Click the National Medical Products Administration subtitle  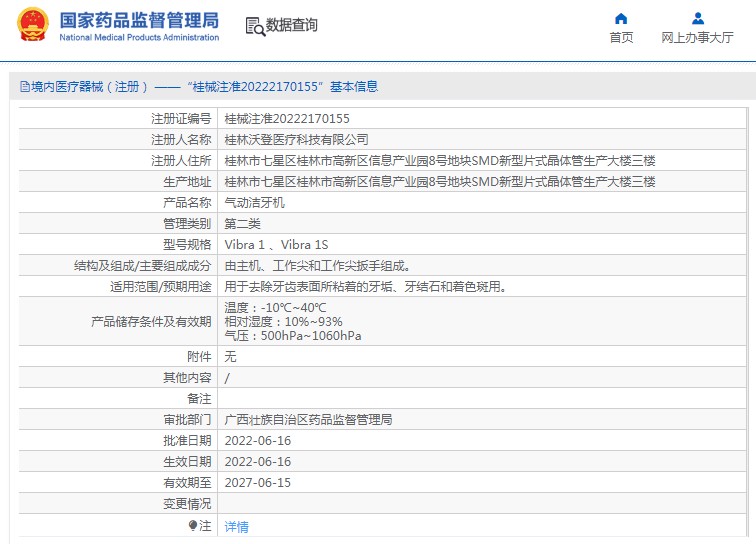point(139,37)
